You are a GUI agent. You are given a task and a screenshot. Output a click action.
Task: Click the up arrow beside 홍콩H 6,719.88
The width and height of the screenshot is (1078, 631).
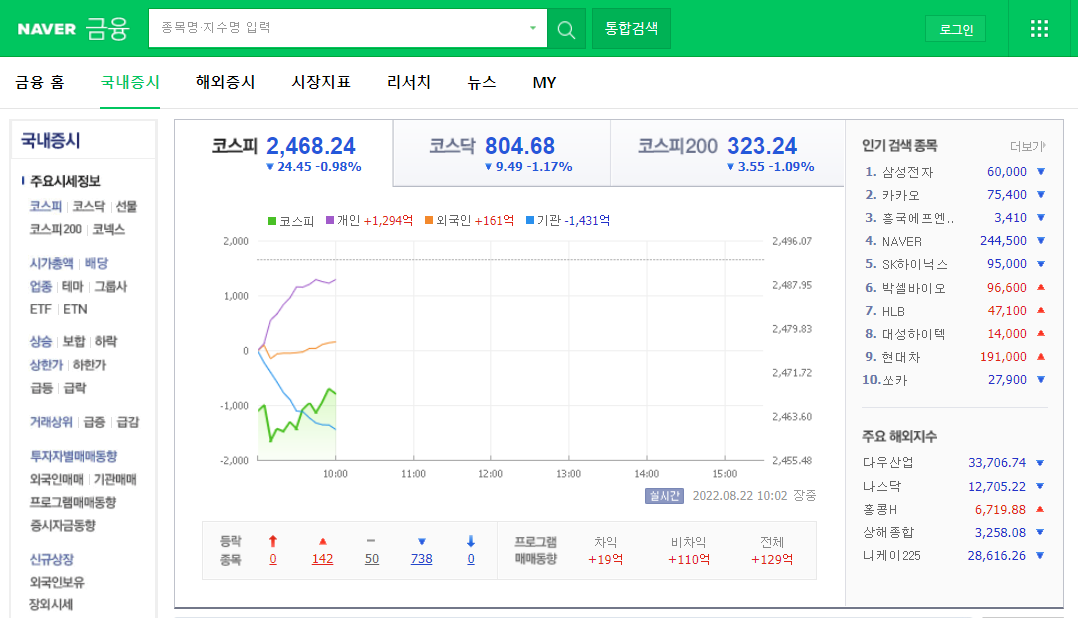pos(1040,509)
